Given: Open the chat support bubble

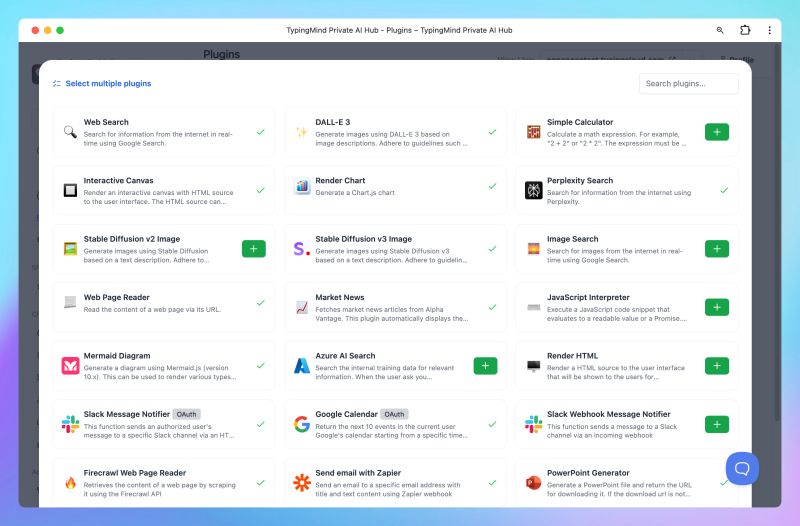Looking at the screenshot, I should tap(742, 468).
